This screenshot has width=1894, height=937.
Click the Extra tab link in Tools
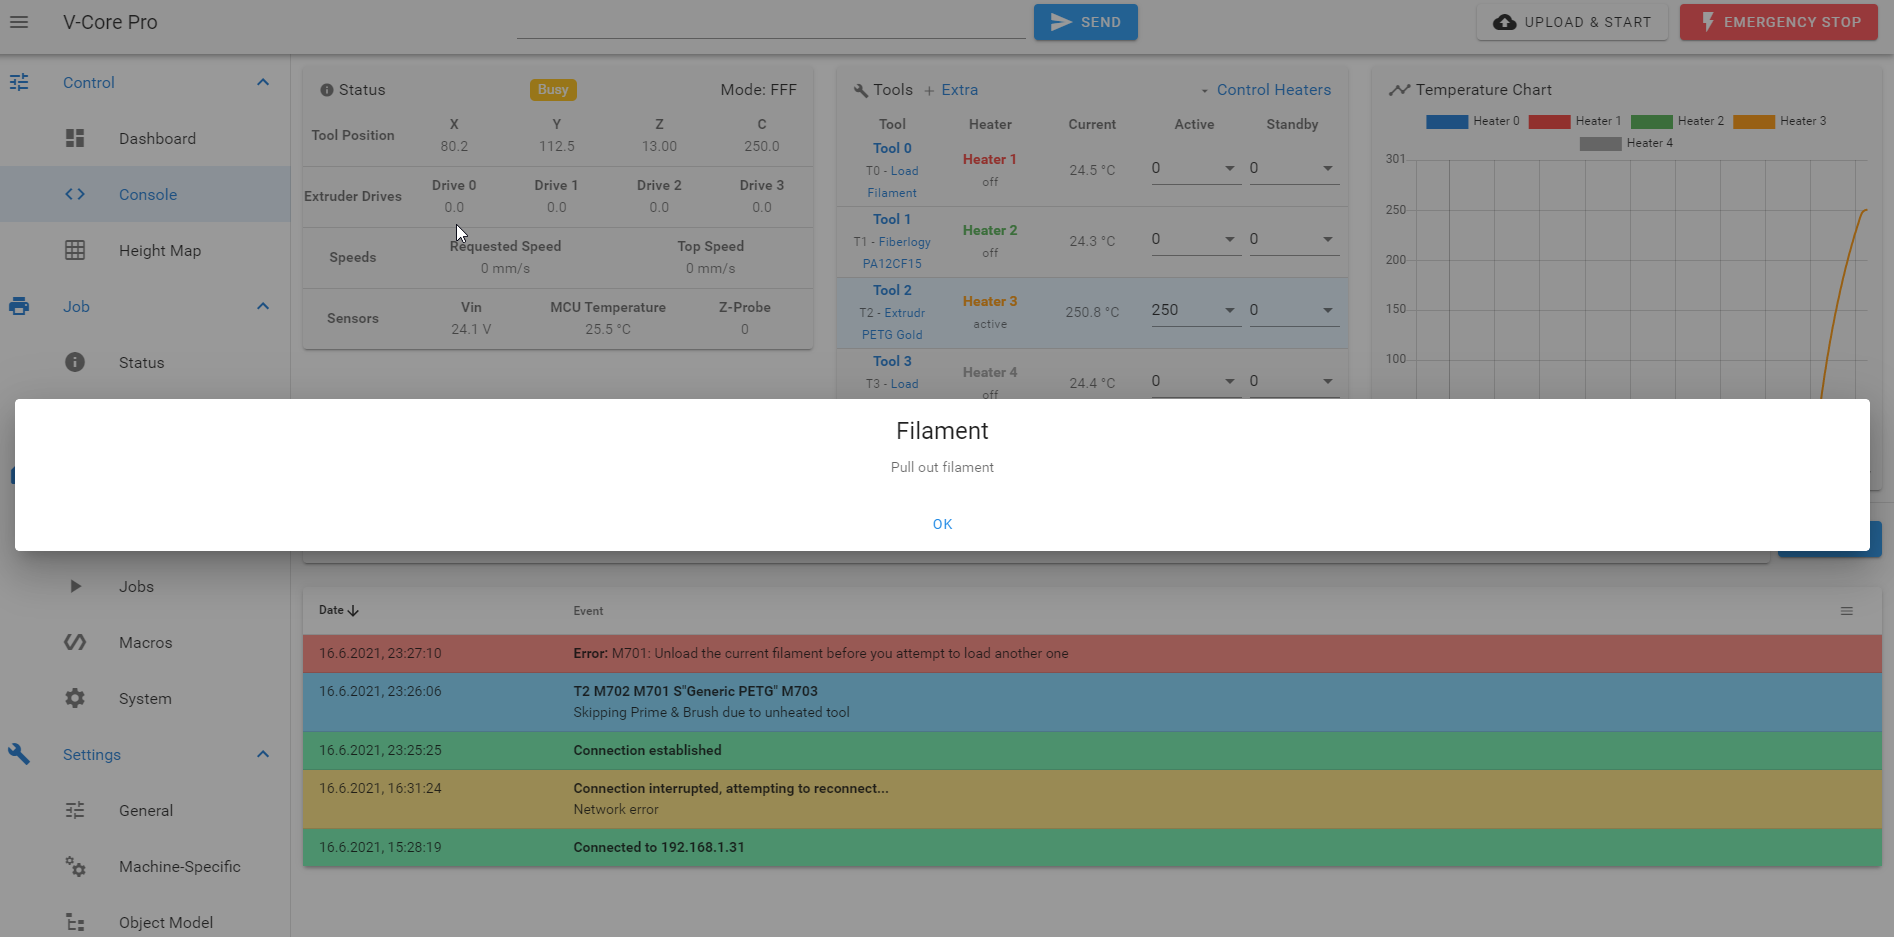coord(950,90)
